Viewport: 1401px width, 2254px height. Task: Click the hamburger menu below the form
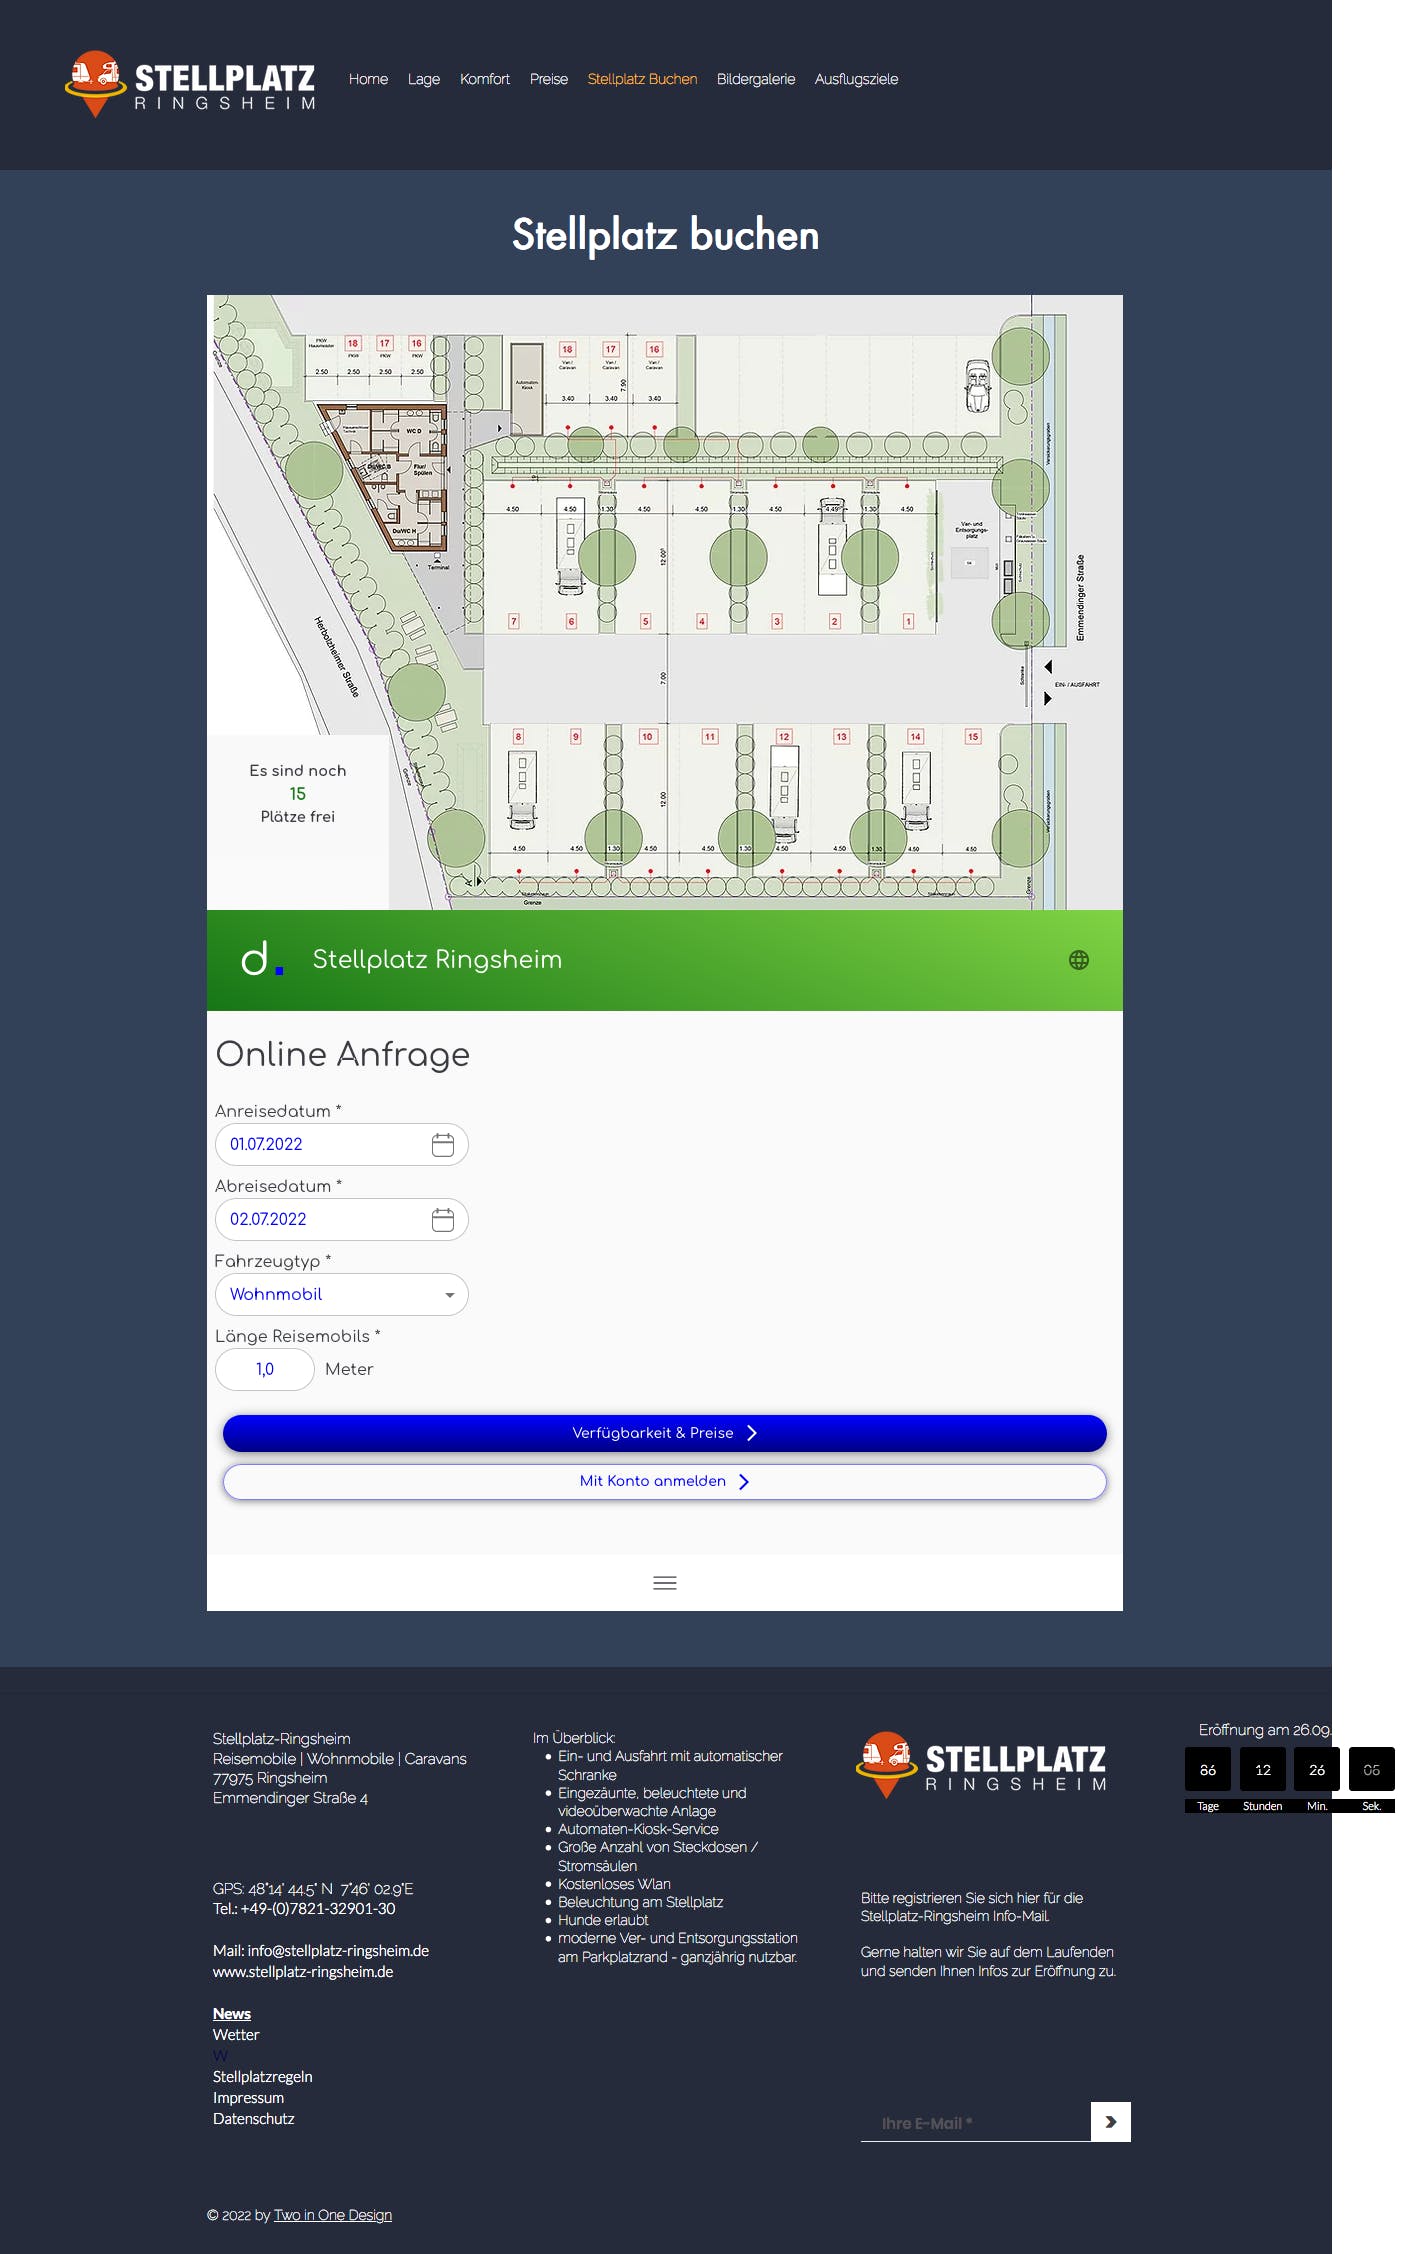pos(665,1583)
